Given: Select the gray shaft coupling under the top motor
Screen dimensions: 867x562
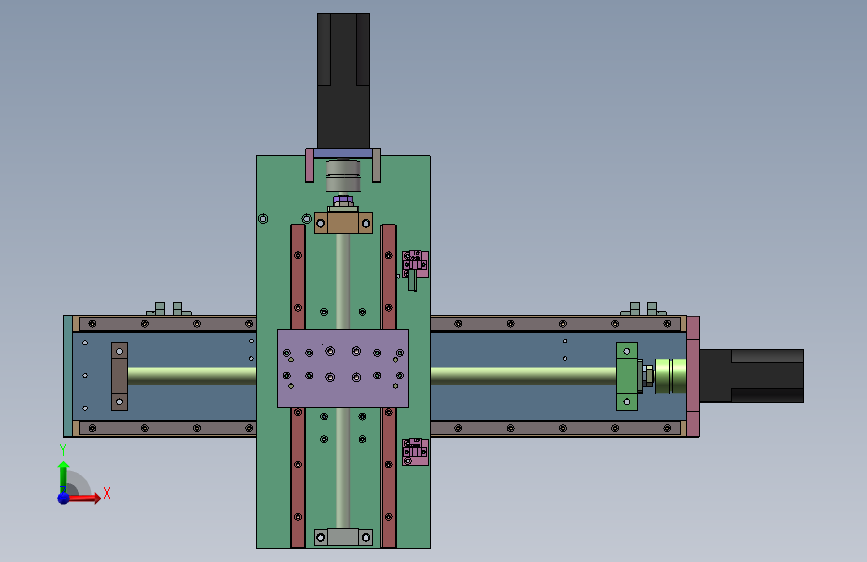Looking at the screenshot, I should [x=343, y=176].
